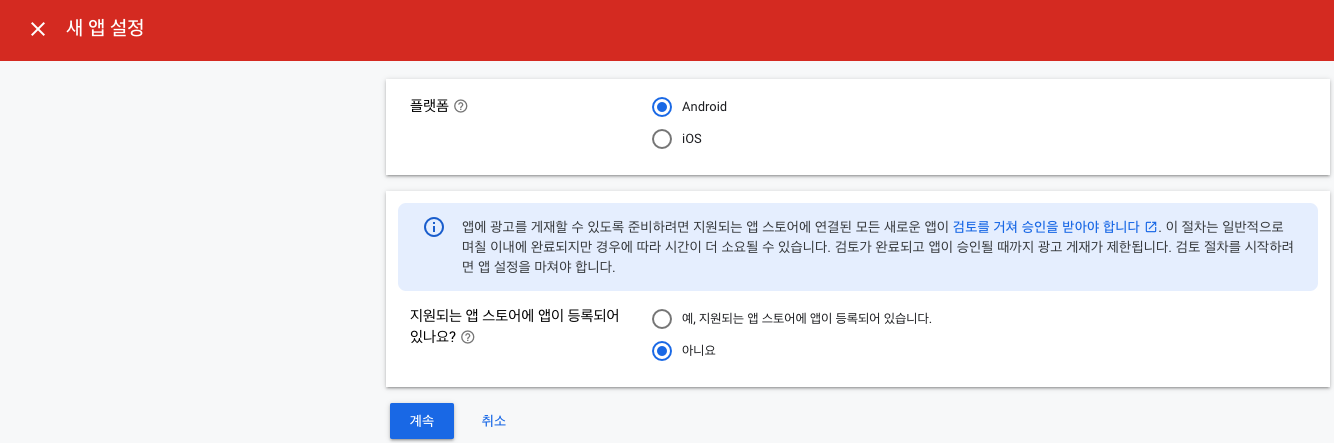This screenshot has width=1334, height=443.
Task: Choose 예, 지원되는 앱 스토어에 앱이 등록되어 있습니다
Action: 661,319
